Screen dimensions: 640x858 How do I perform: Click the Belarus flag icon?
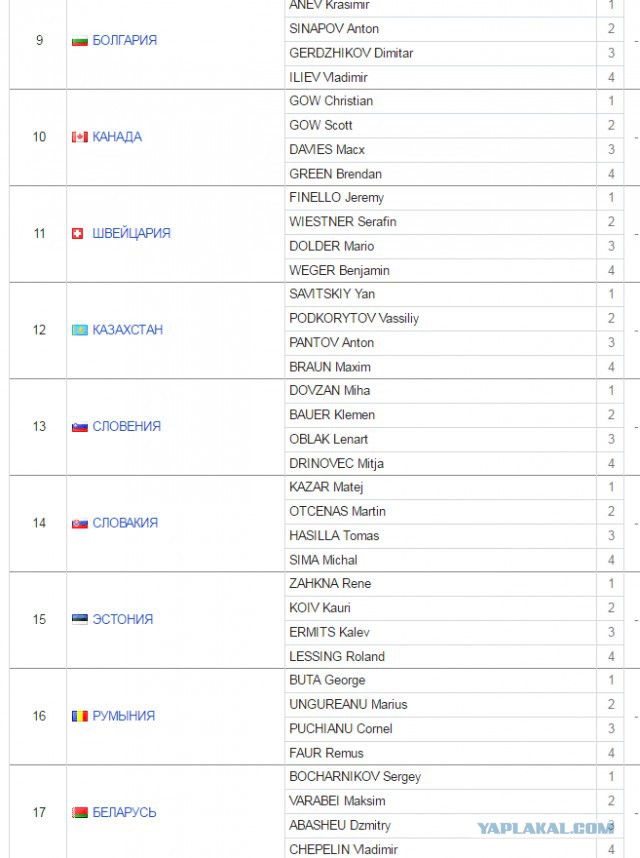point(80,813)
